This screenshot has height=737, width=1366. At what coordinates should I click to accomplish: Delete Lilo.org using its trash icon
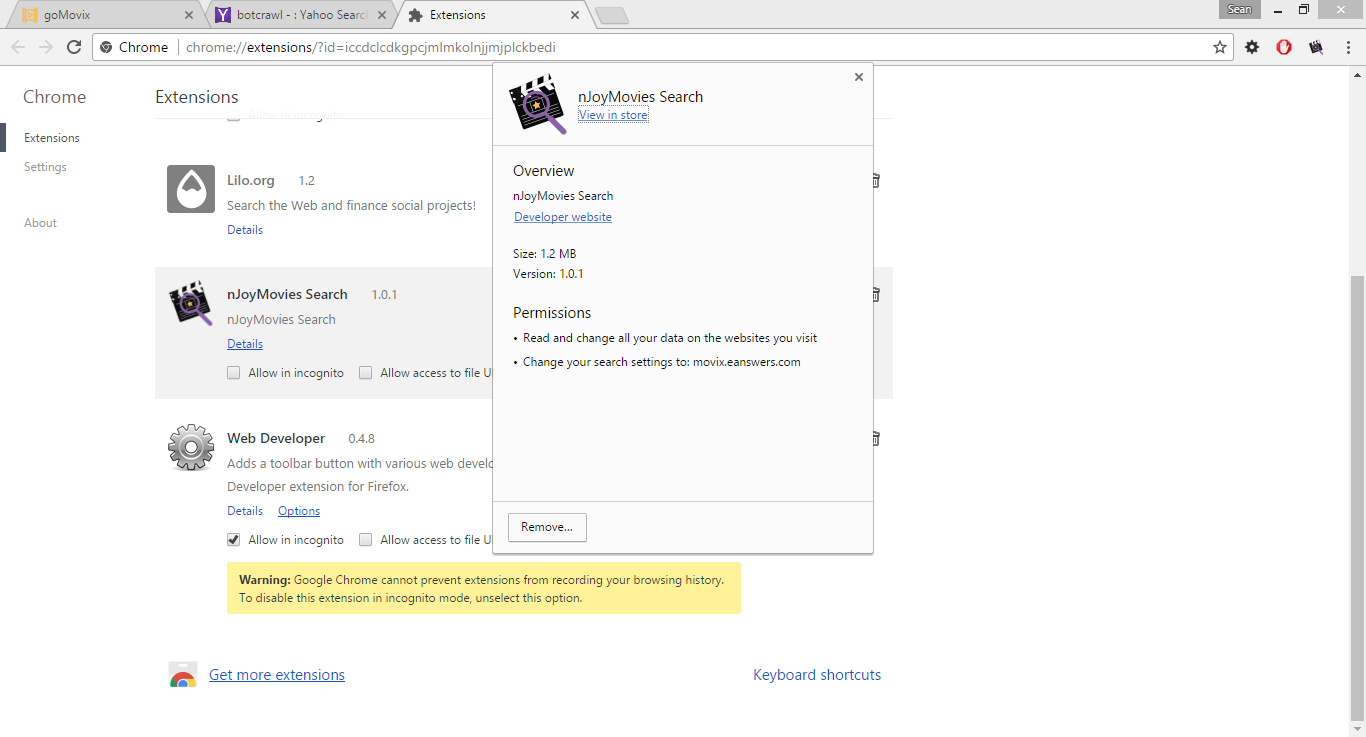[x=875, y=180]
